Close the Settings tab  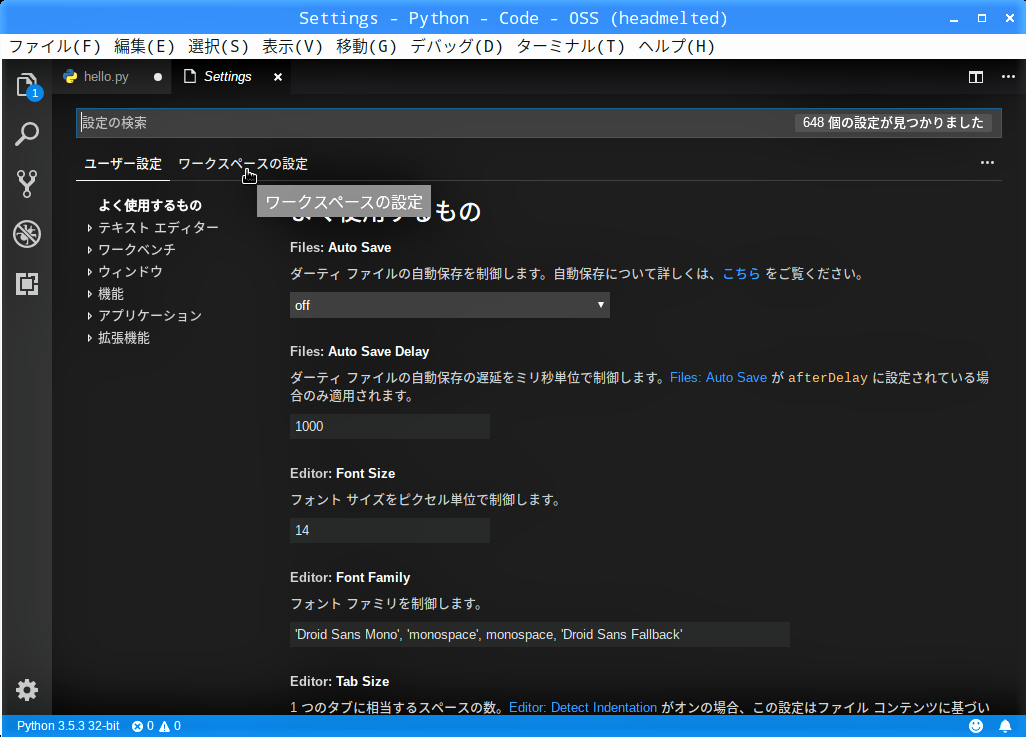(x=278, y=77)
